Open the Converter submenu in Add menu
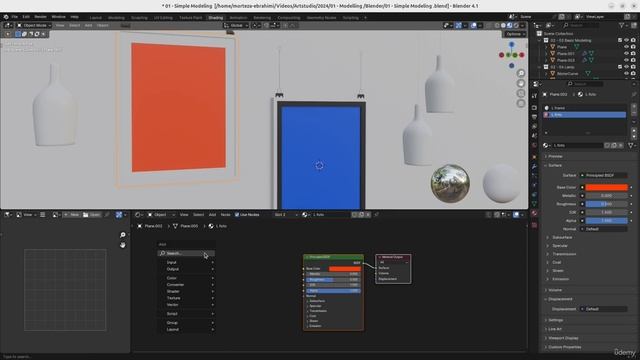This screenshot has width=640, height=360. pos(186,285)
